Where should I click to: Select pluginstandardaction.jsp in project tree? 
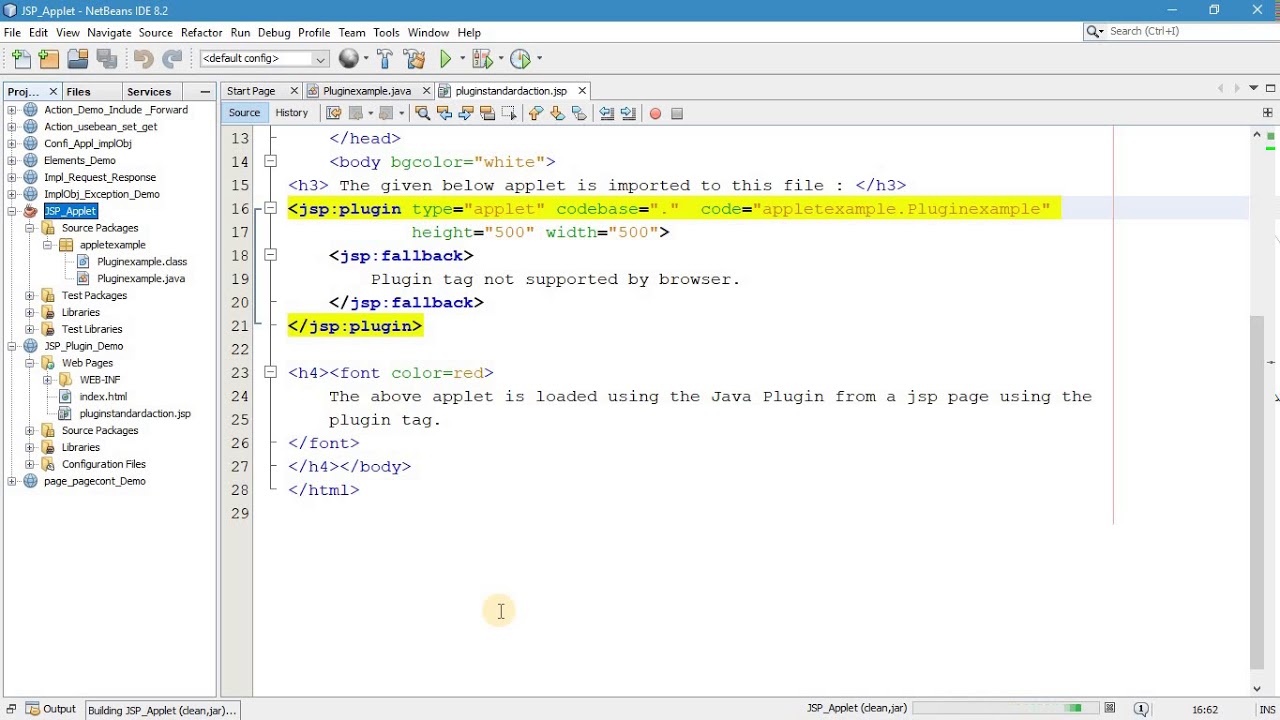tap(135, 414)
